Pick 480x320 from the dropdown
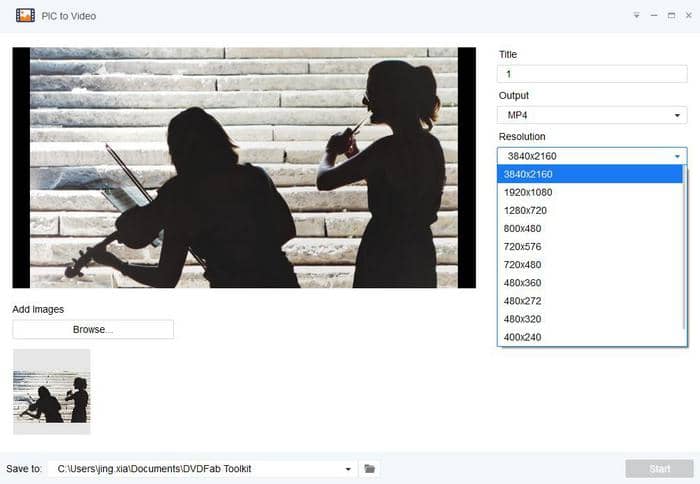 click(x=590, y=319)
